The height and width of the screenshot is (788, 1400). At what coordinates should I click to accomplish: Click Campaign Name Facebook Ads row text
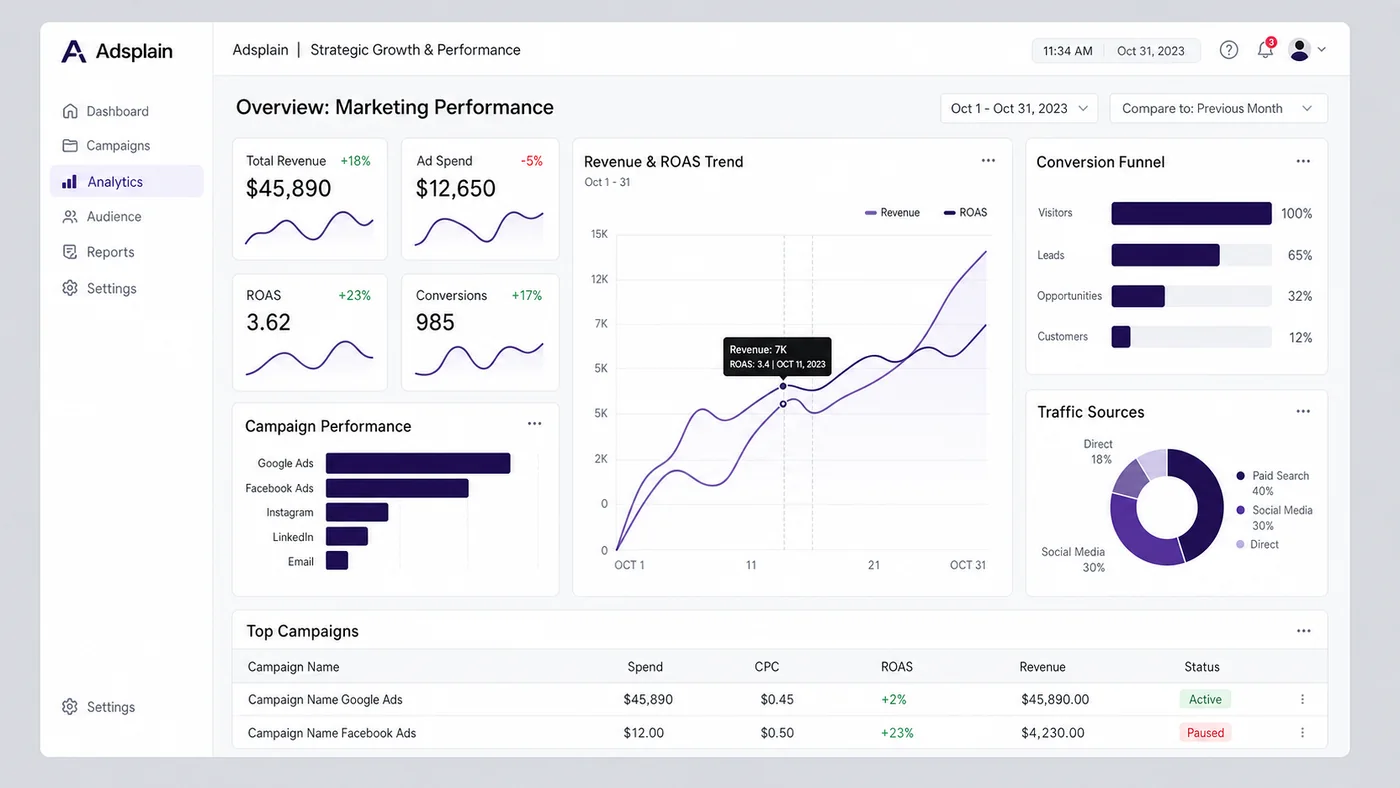coord(332,733)
